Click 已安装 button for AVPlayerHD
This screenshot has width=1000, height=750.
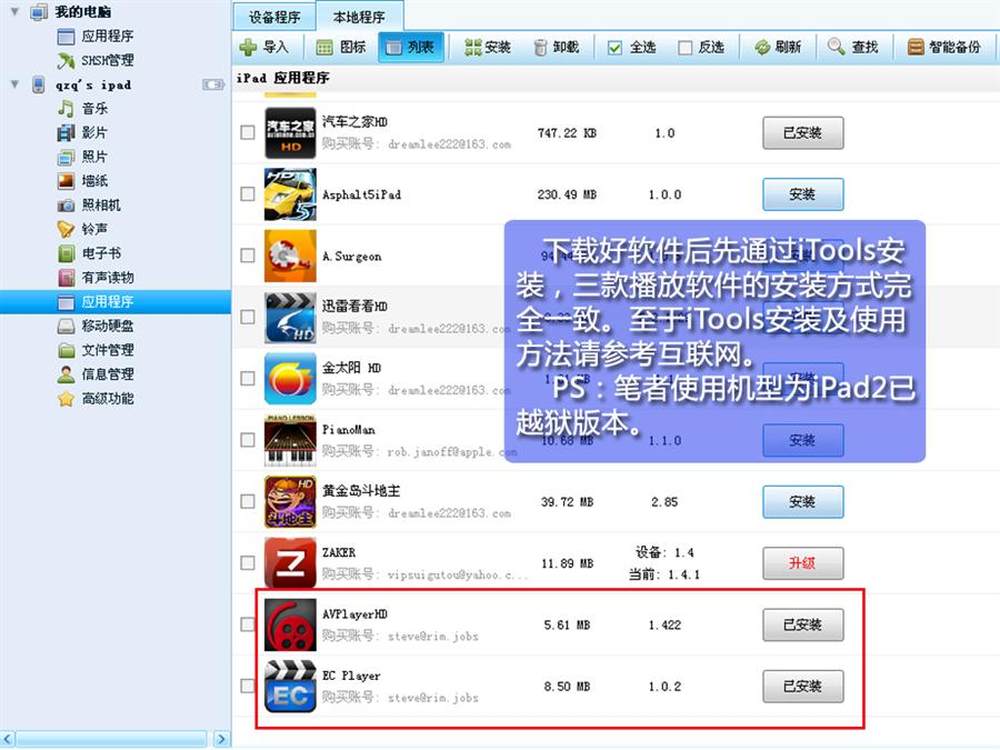point(803,625)
